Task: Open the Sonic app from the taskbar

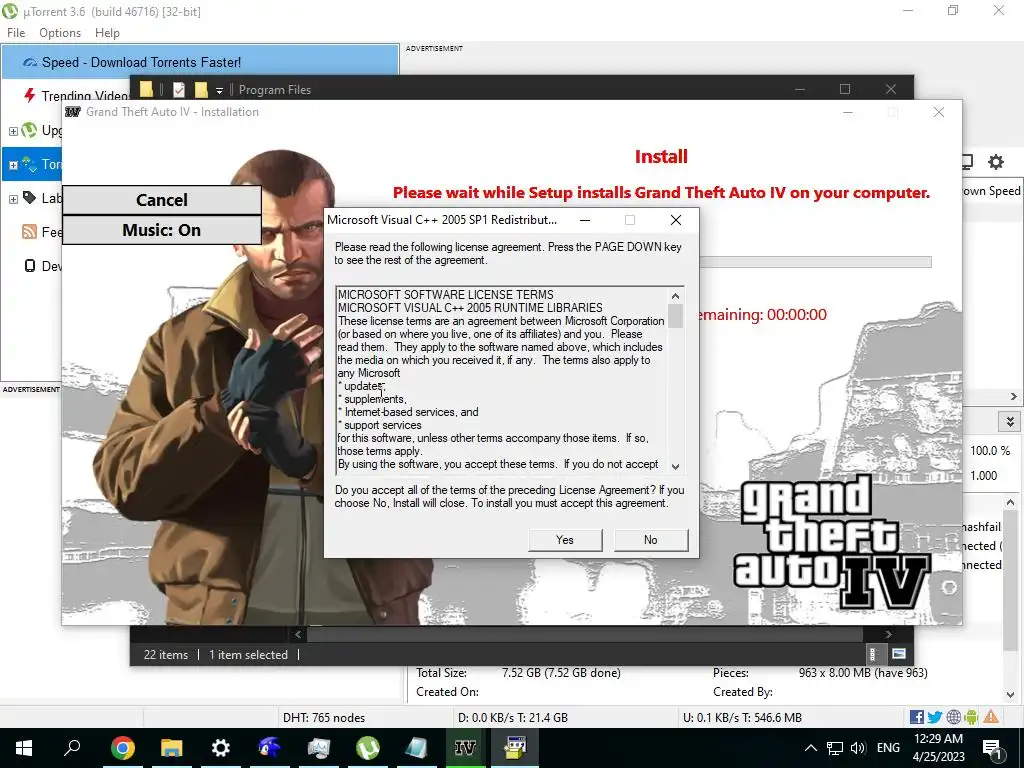Action: click(269, 748)
